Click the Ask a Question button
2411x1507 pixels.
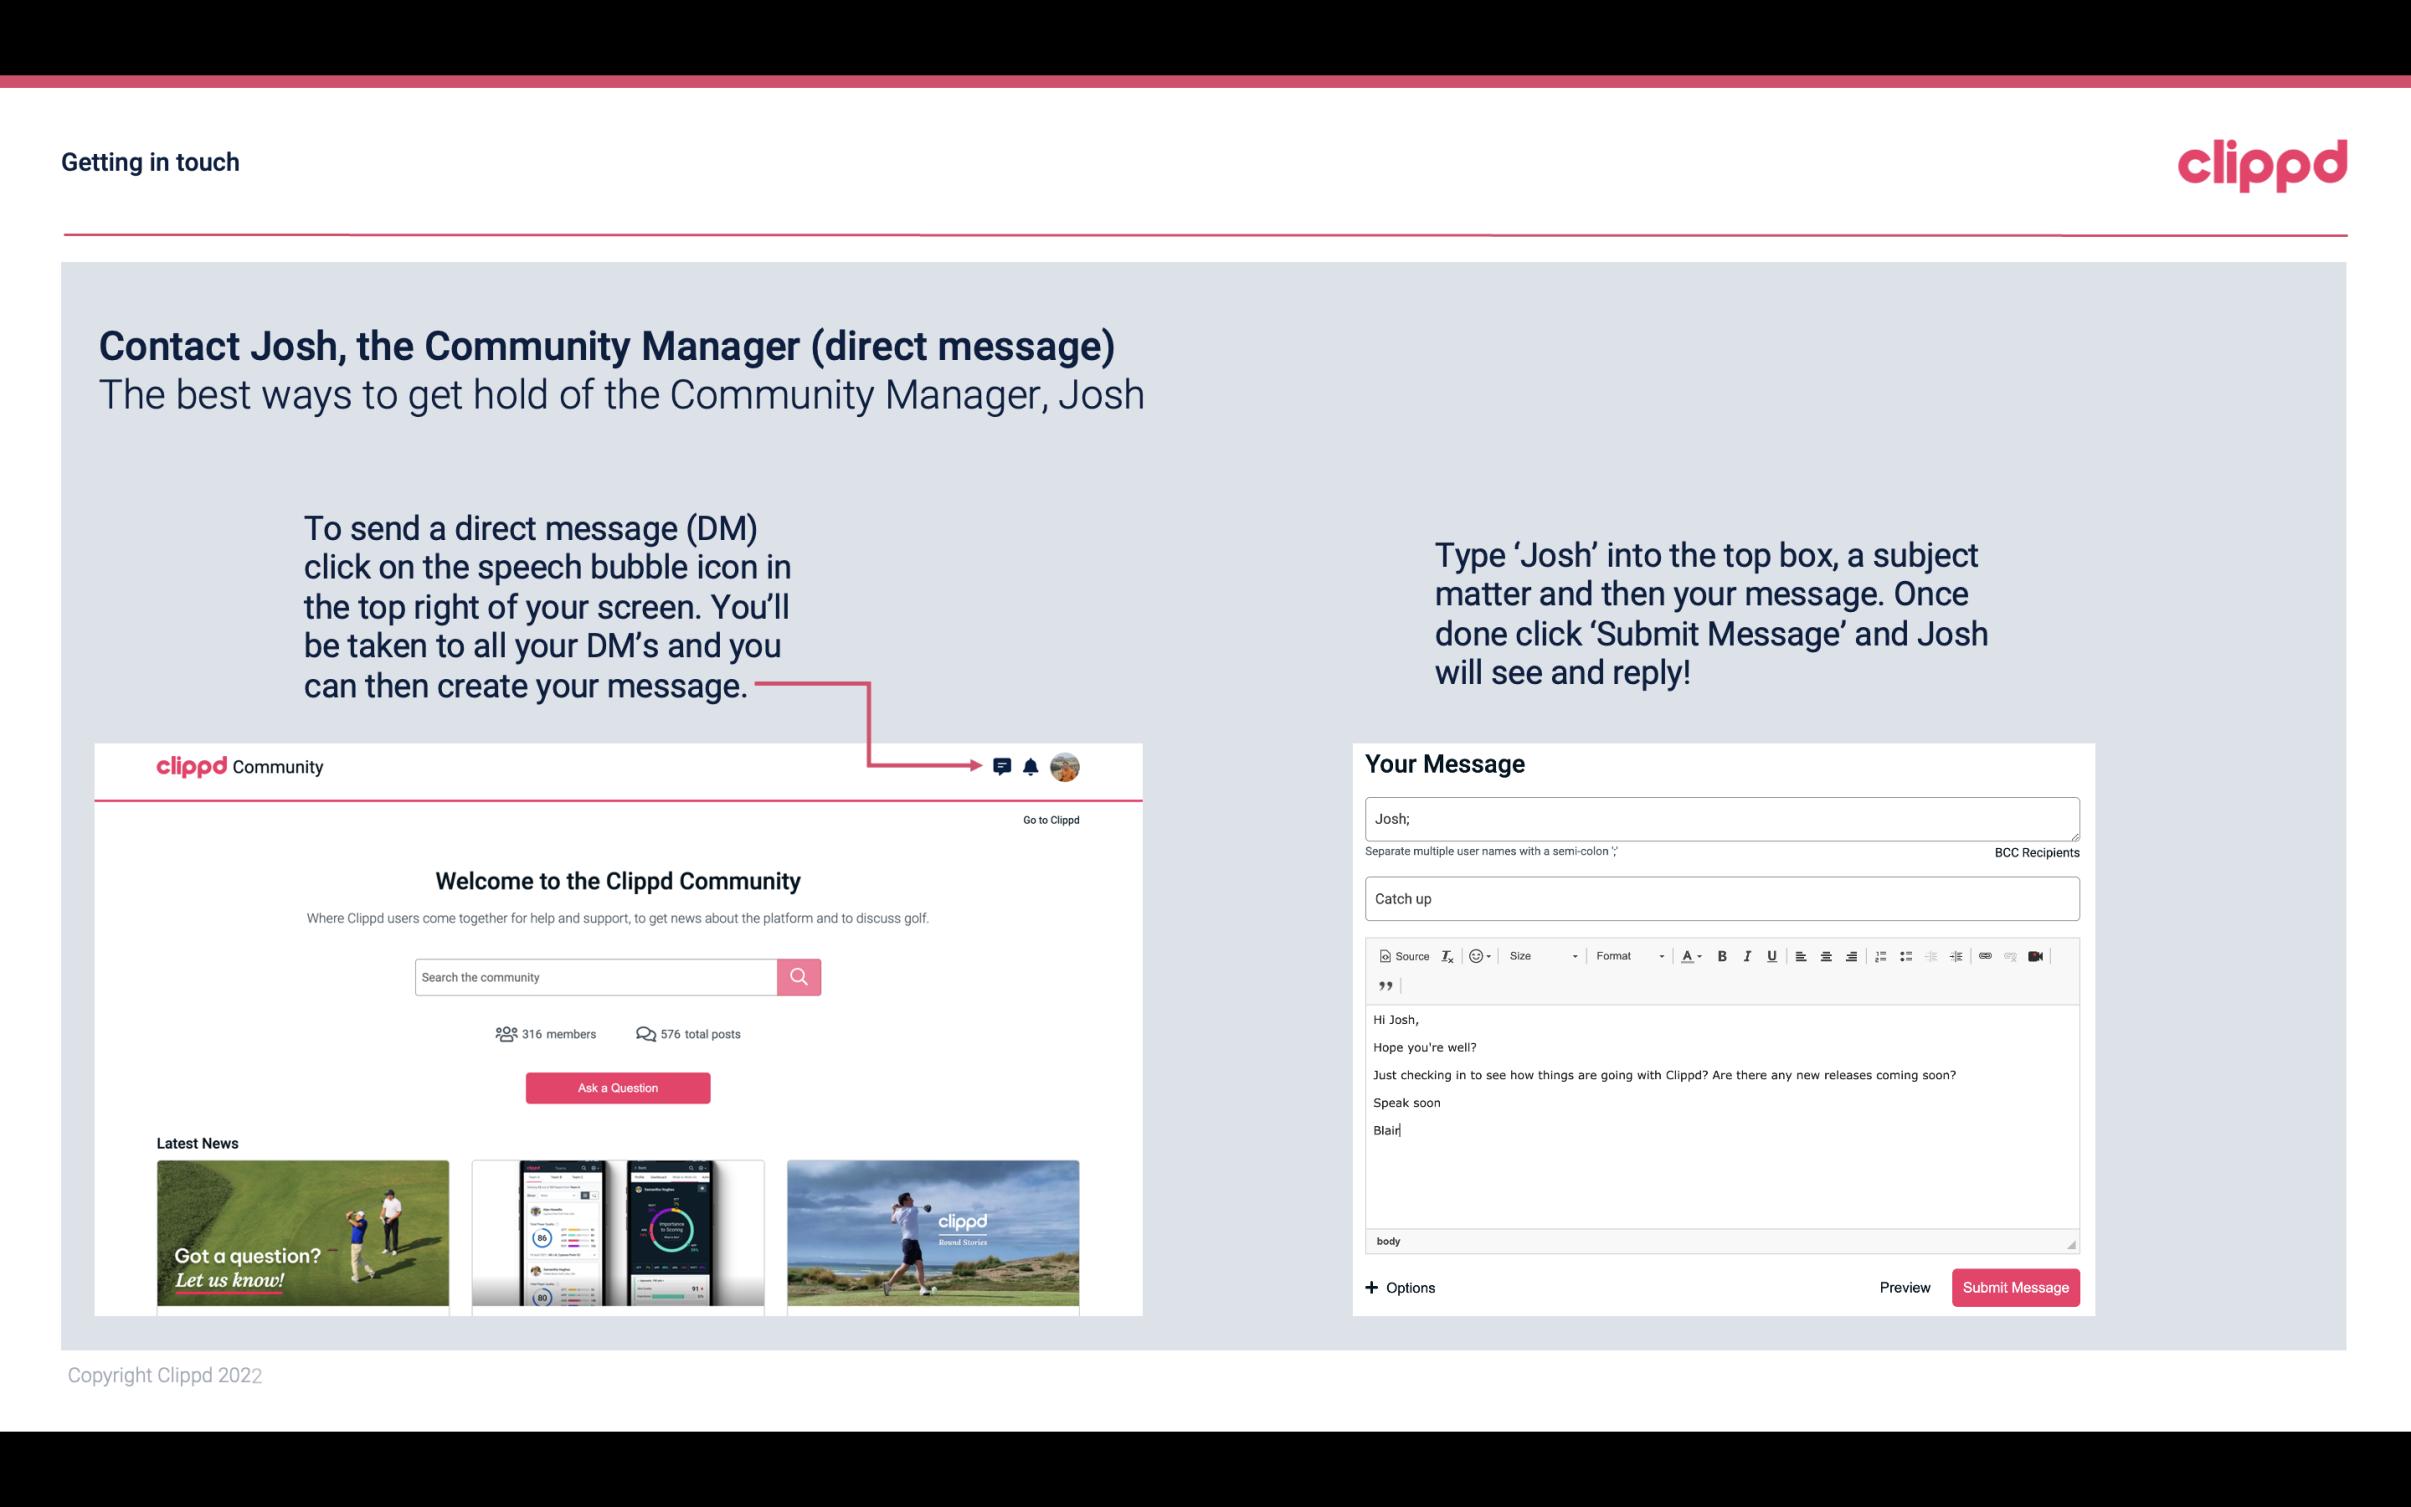[620, 1085]
